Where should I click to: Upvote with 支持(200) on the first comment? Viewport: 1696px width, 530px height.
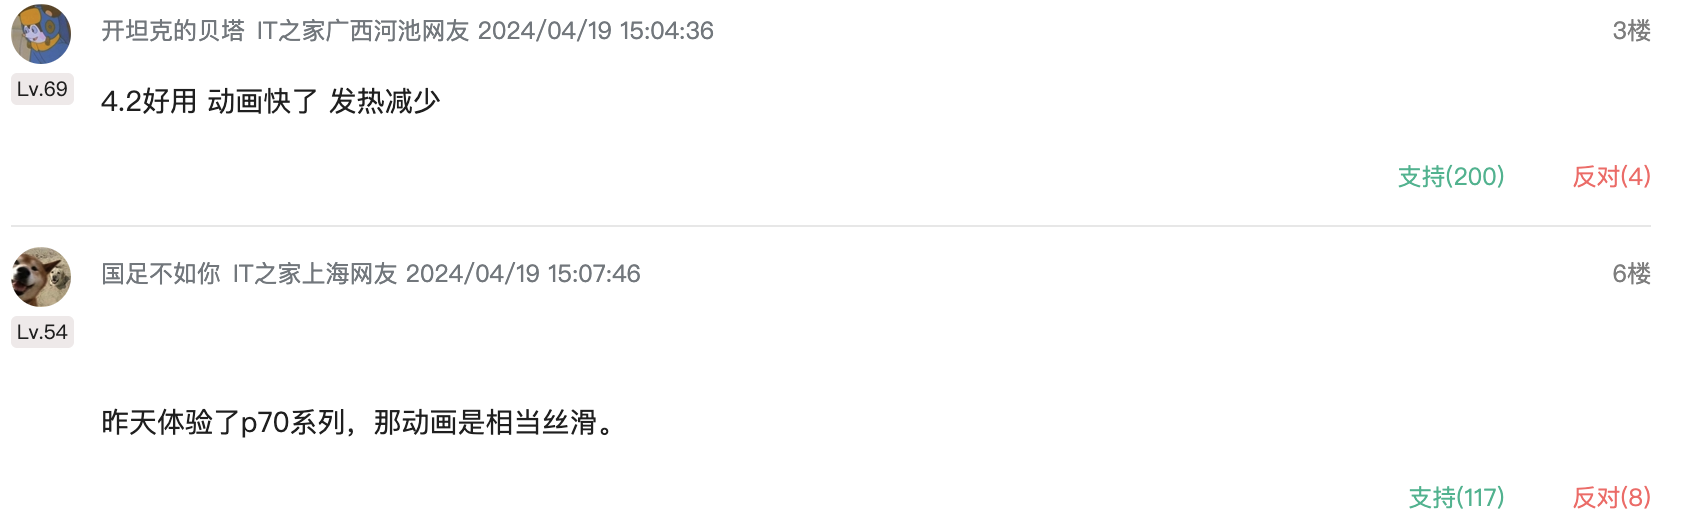pos(1451,177)
